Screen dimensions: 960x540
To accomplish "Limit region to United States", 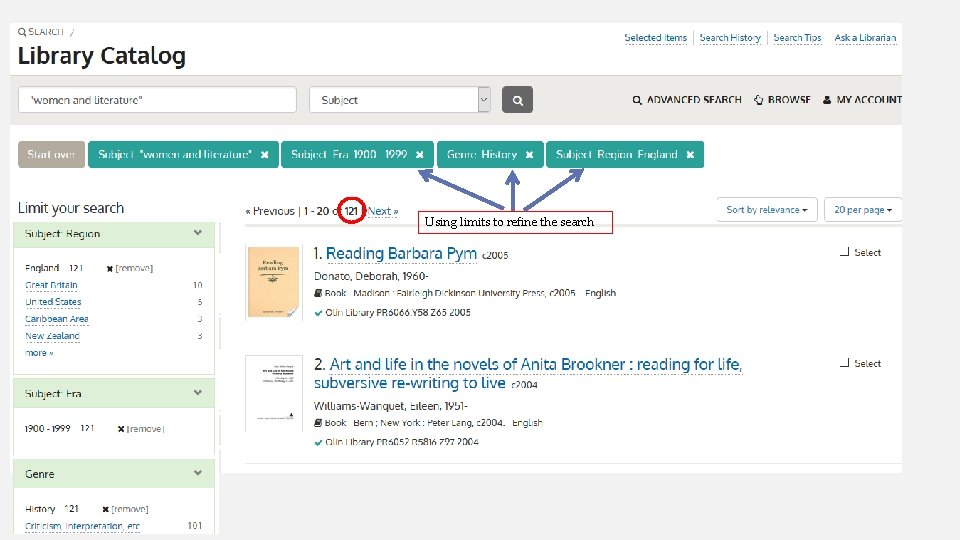I will pos(53,302).
